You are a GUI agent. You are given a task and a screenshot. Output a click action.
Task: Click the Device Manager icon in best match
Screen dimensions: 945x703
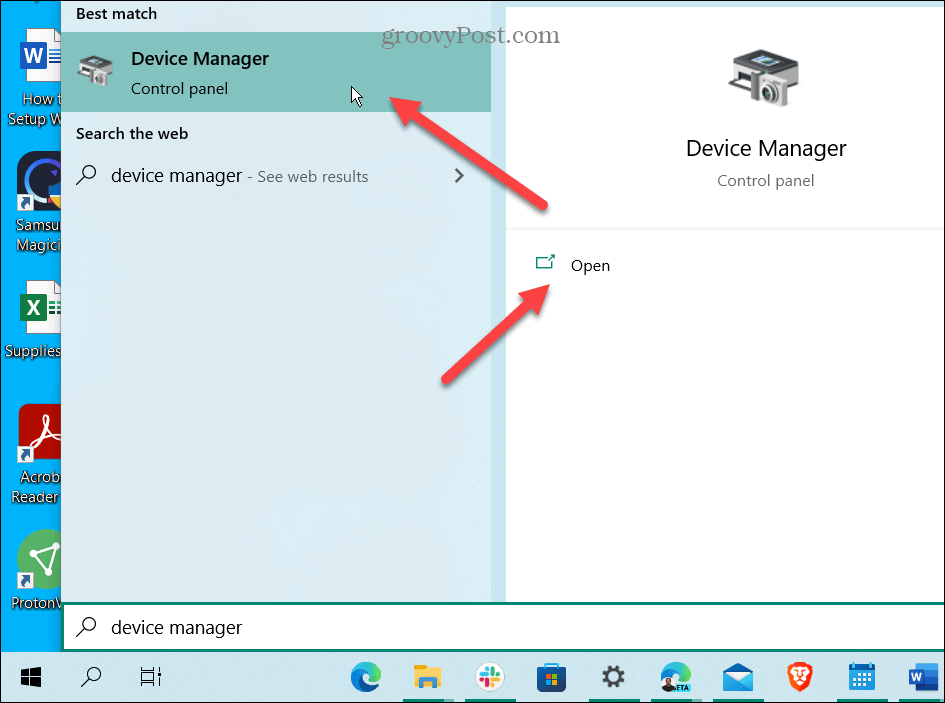pyautogui.click(x=95, y=71)
